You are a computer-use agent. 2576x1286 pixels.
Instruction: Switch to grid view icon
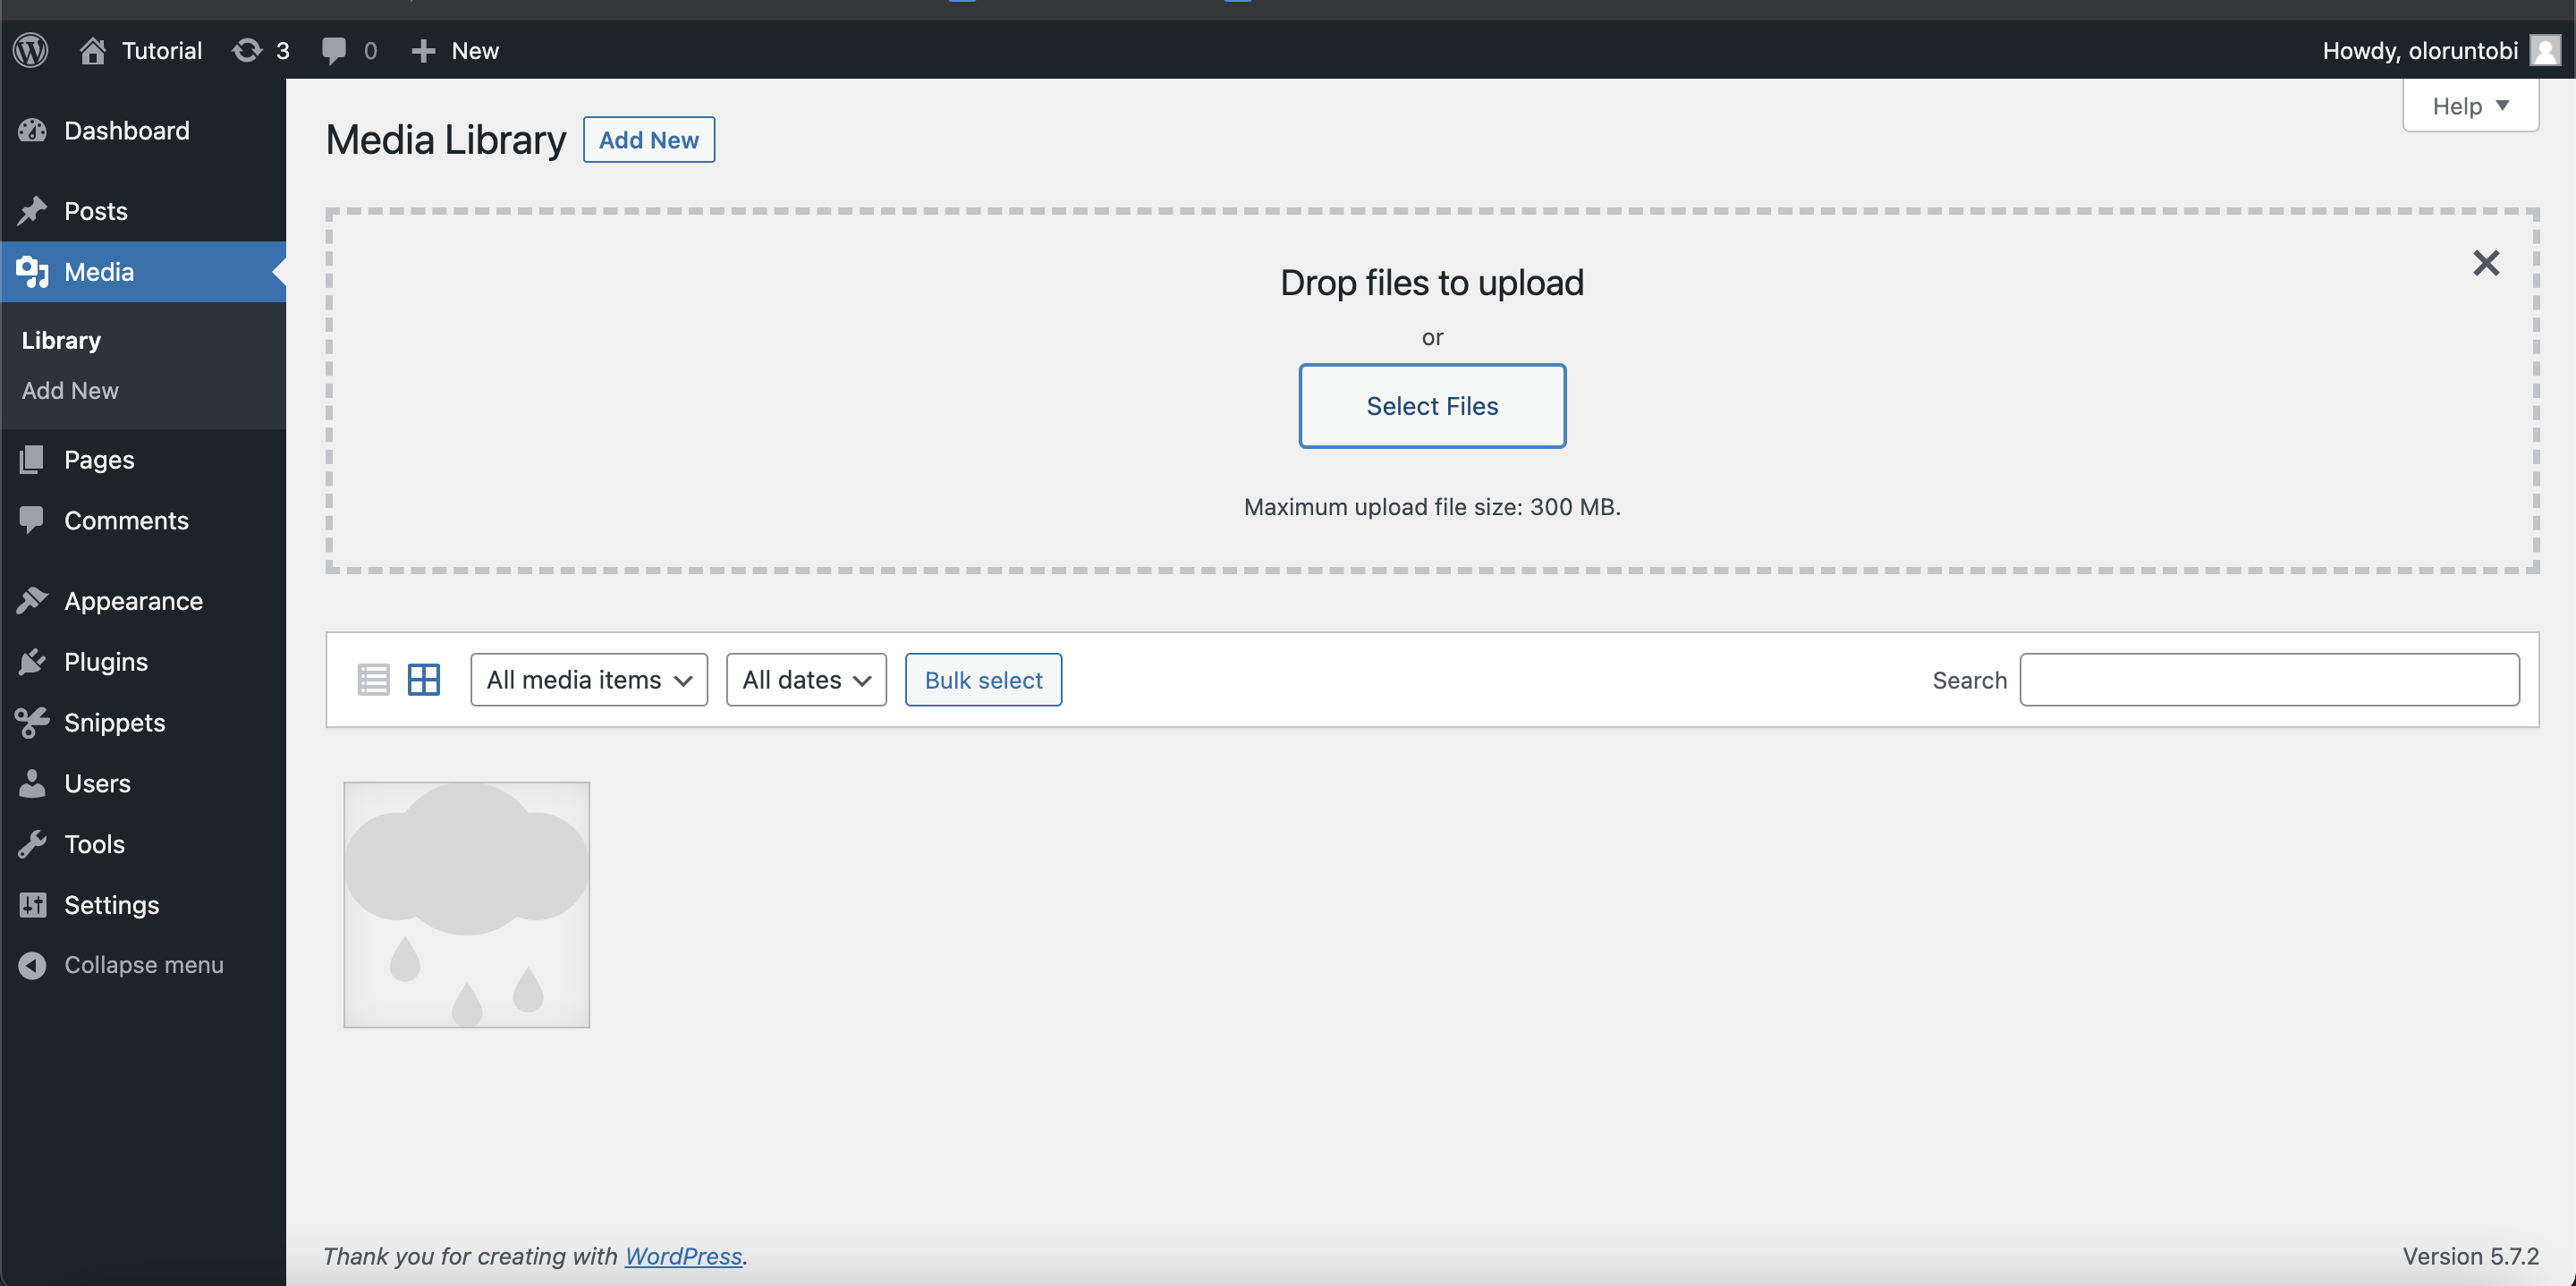click(424, 680)
